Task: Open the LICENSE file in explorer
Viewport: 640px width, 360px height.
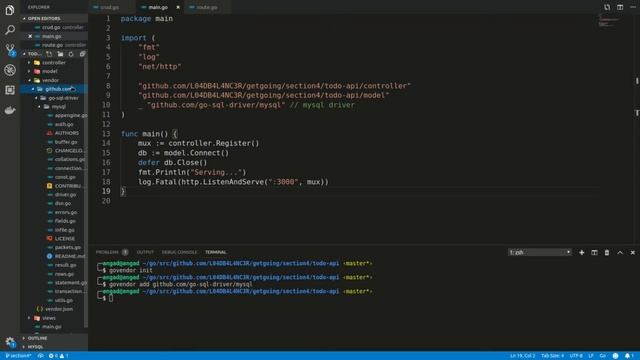Action: click(x=64, y=238)
